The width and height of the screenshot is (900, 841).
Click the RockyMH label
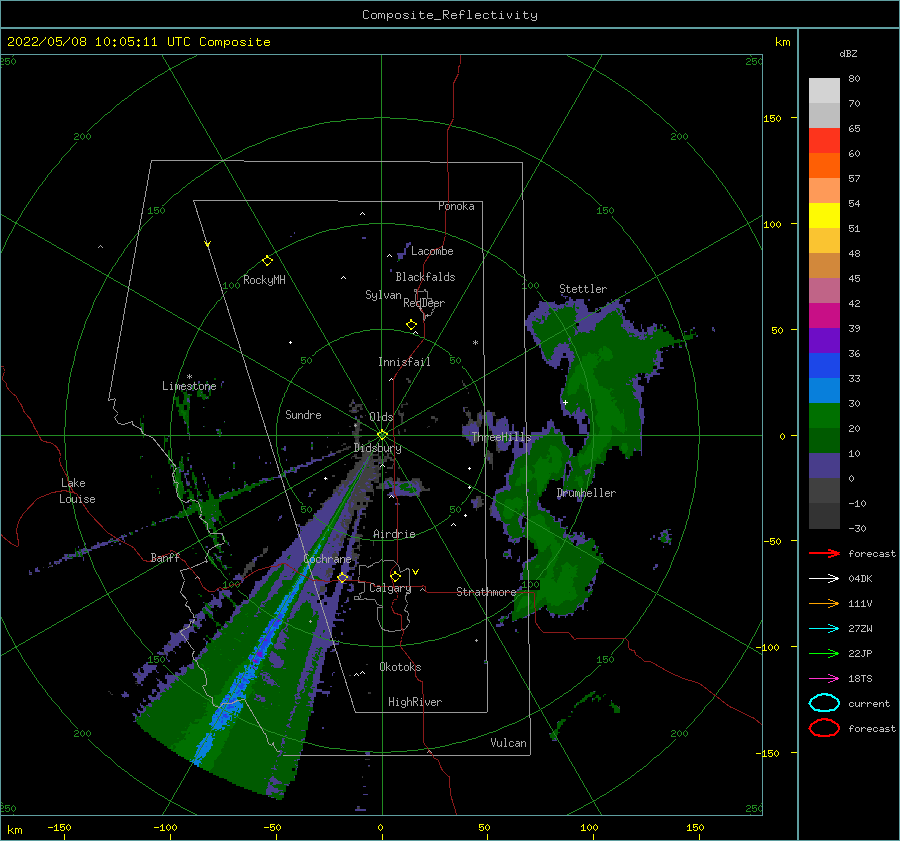pos(264,280)
